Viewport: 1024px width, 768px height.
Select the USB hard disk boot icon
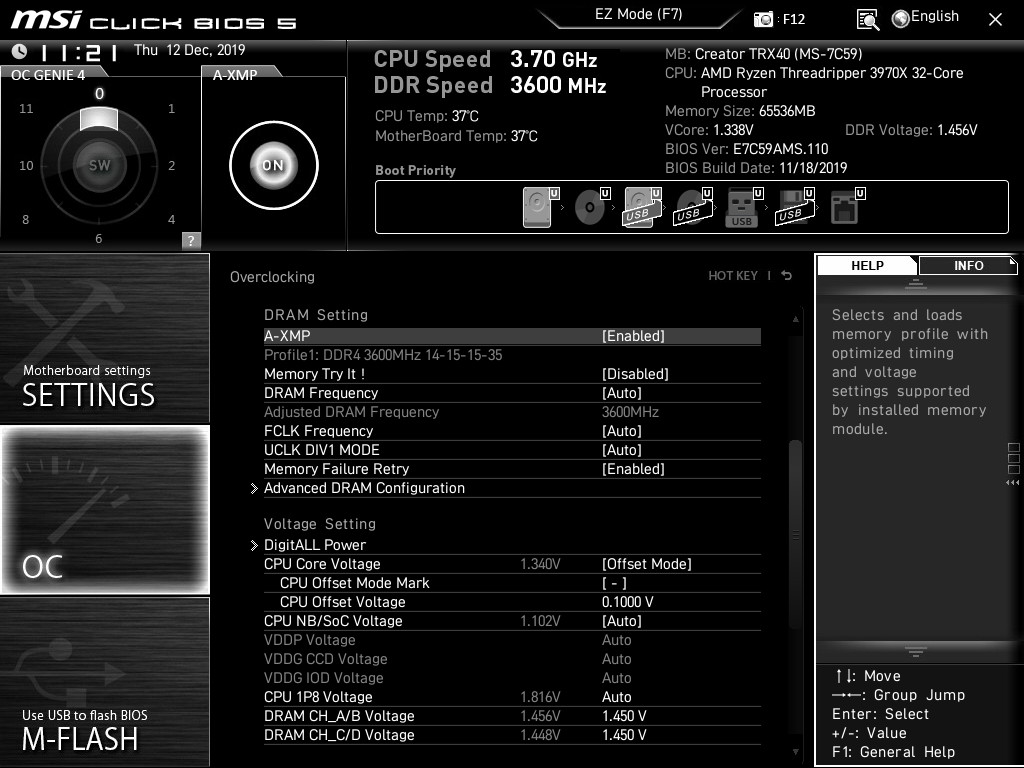pos(642,207)
